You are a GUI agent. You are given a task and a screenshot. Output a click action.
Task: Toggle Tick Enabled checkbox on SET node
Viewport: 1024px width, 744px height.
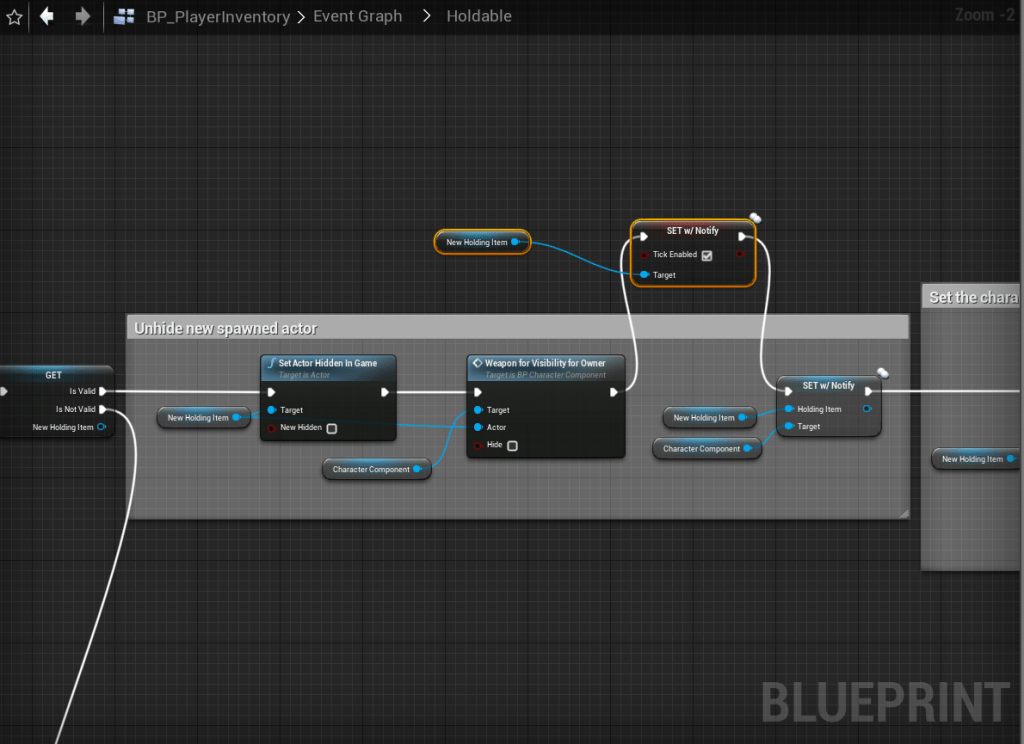tap(707, 255)
